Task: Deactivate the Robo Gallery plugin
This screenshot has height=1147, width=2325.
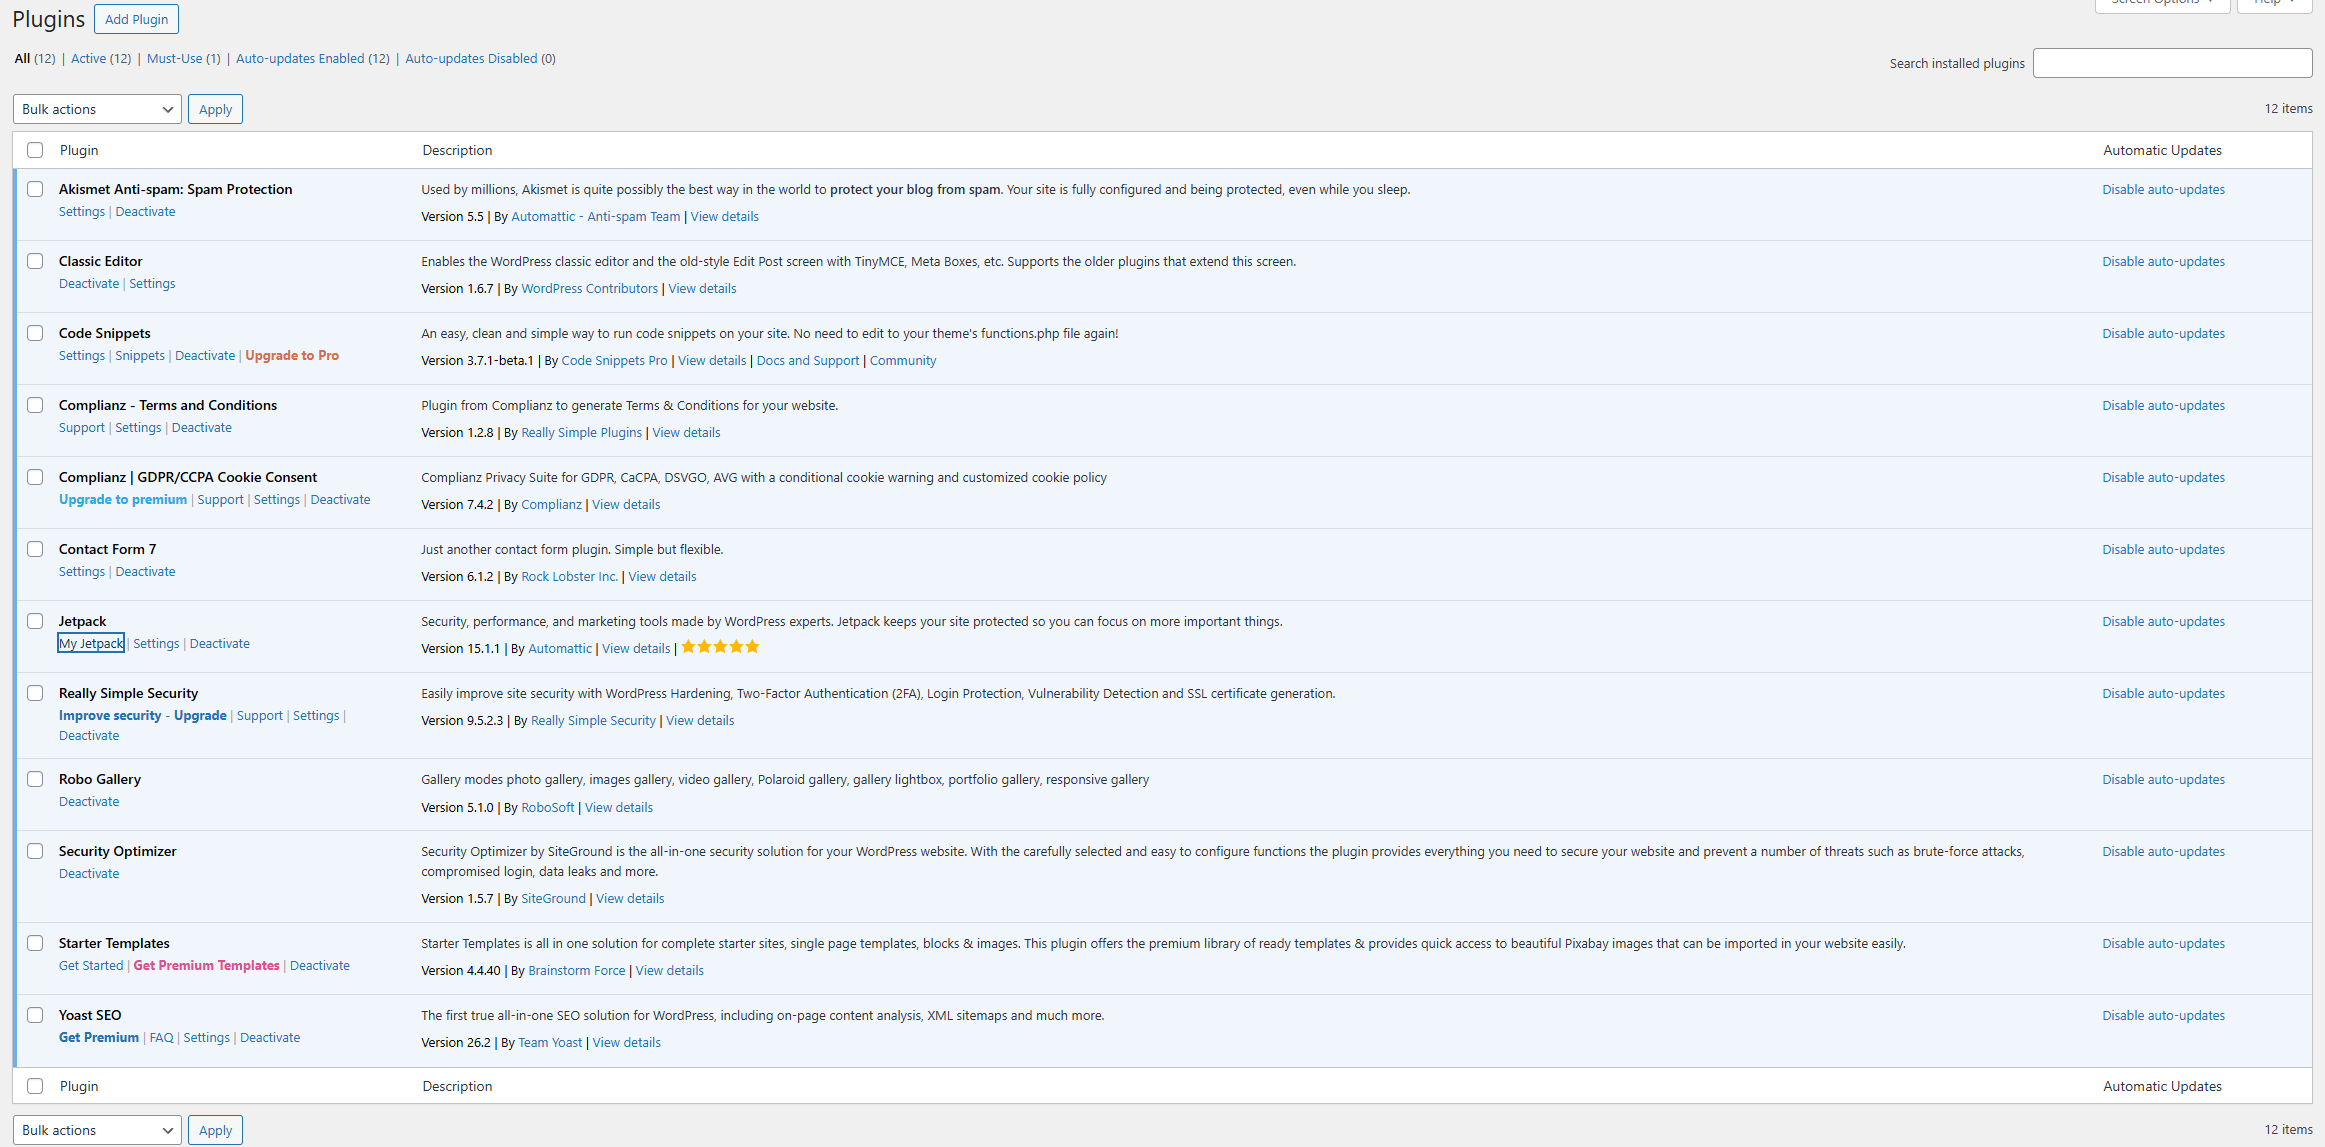Action: 89,802
